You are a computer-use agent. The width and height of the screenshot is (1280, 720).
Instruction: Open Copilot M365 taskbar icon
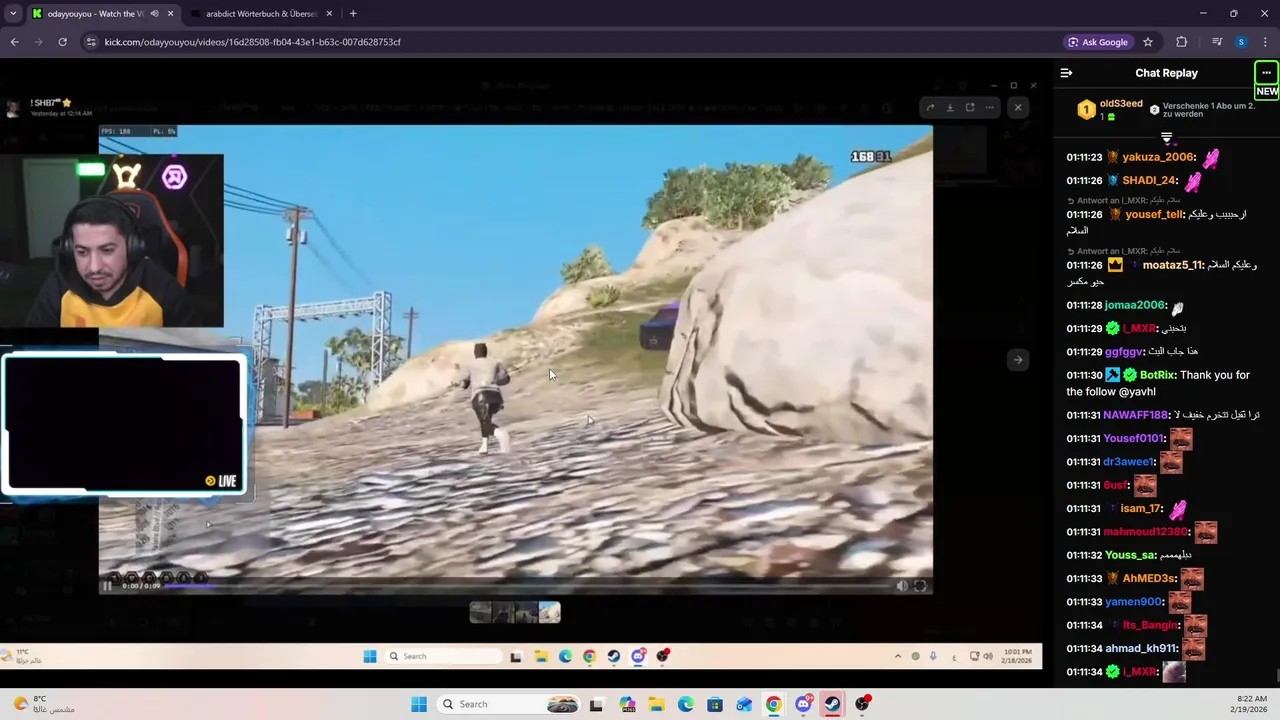[627, 704]
